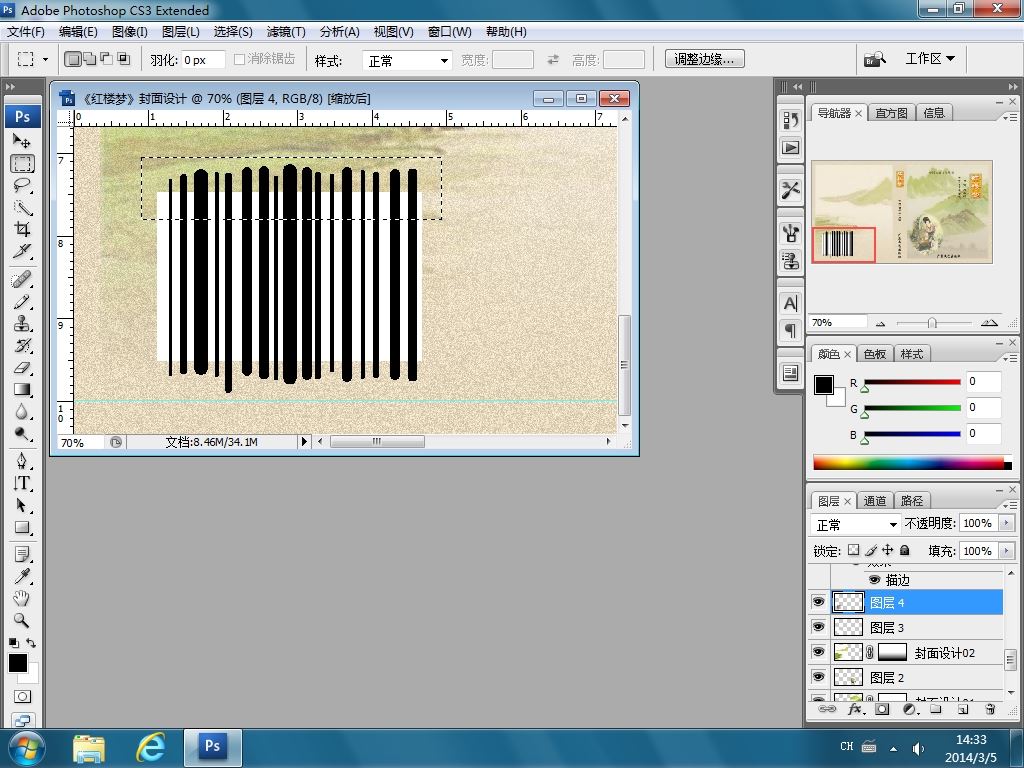This screenshot has width=1024, height=768.
Task: Hide 图层 4 using its eye icon
Action: pos(819,602)
